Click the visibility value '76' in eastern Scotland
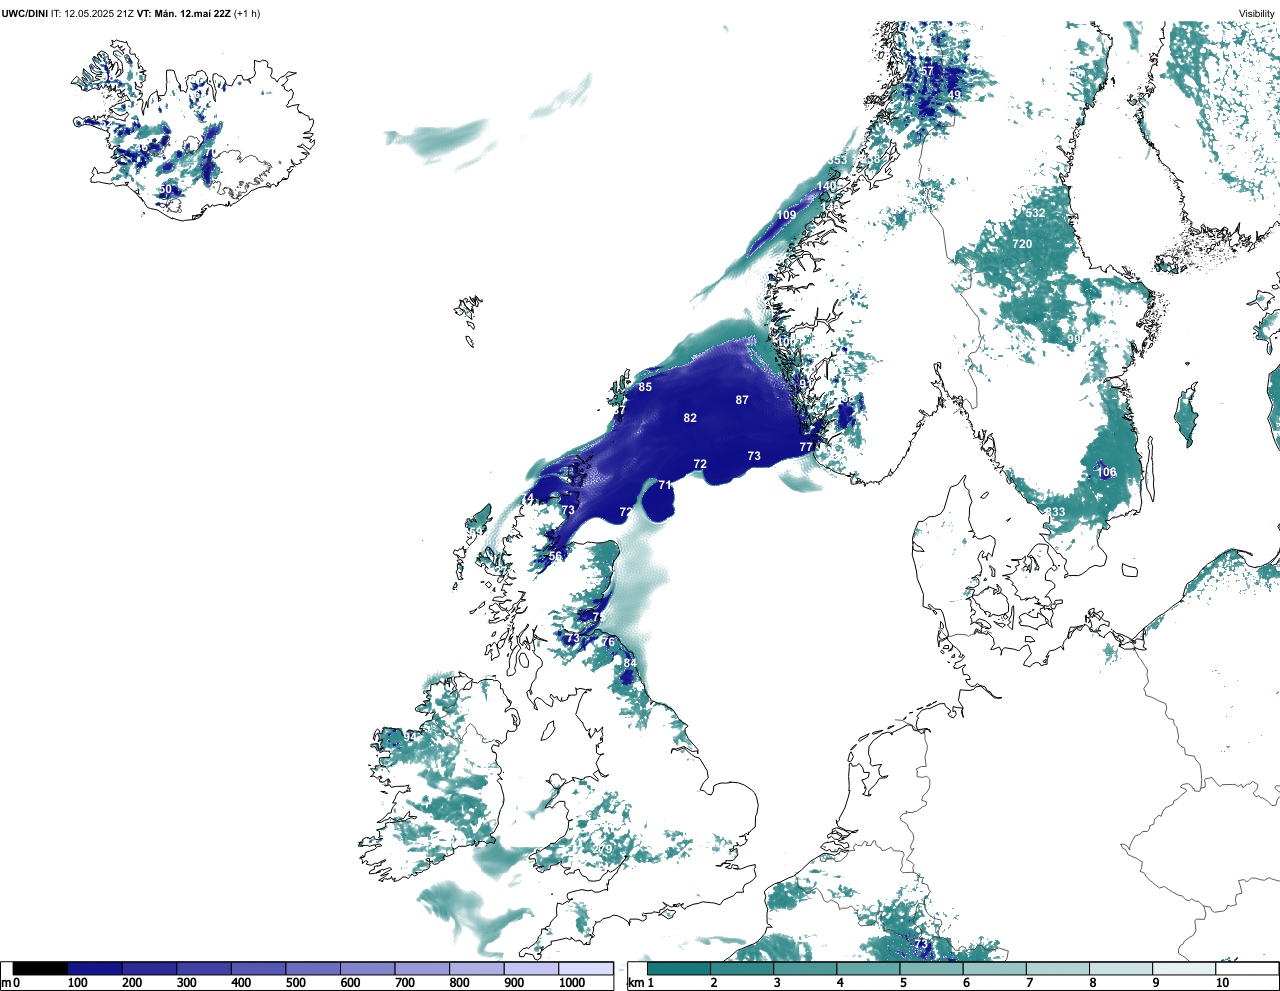Screen dimensions: 1280x991 [607, 642]
